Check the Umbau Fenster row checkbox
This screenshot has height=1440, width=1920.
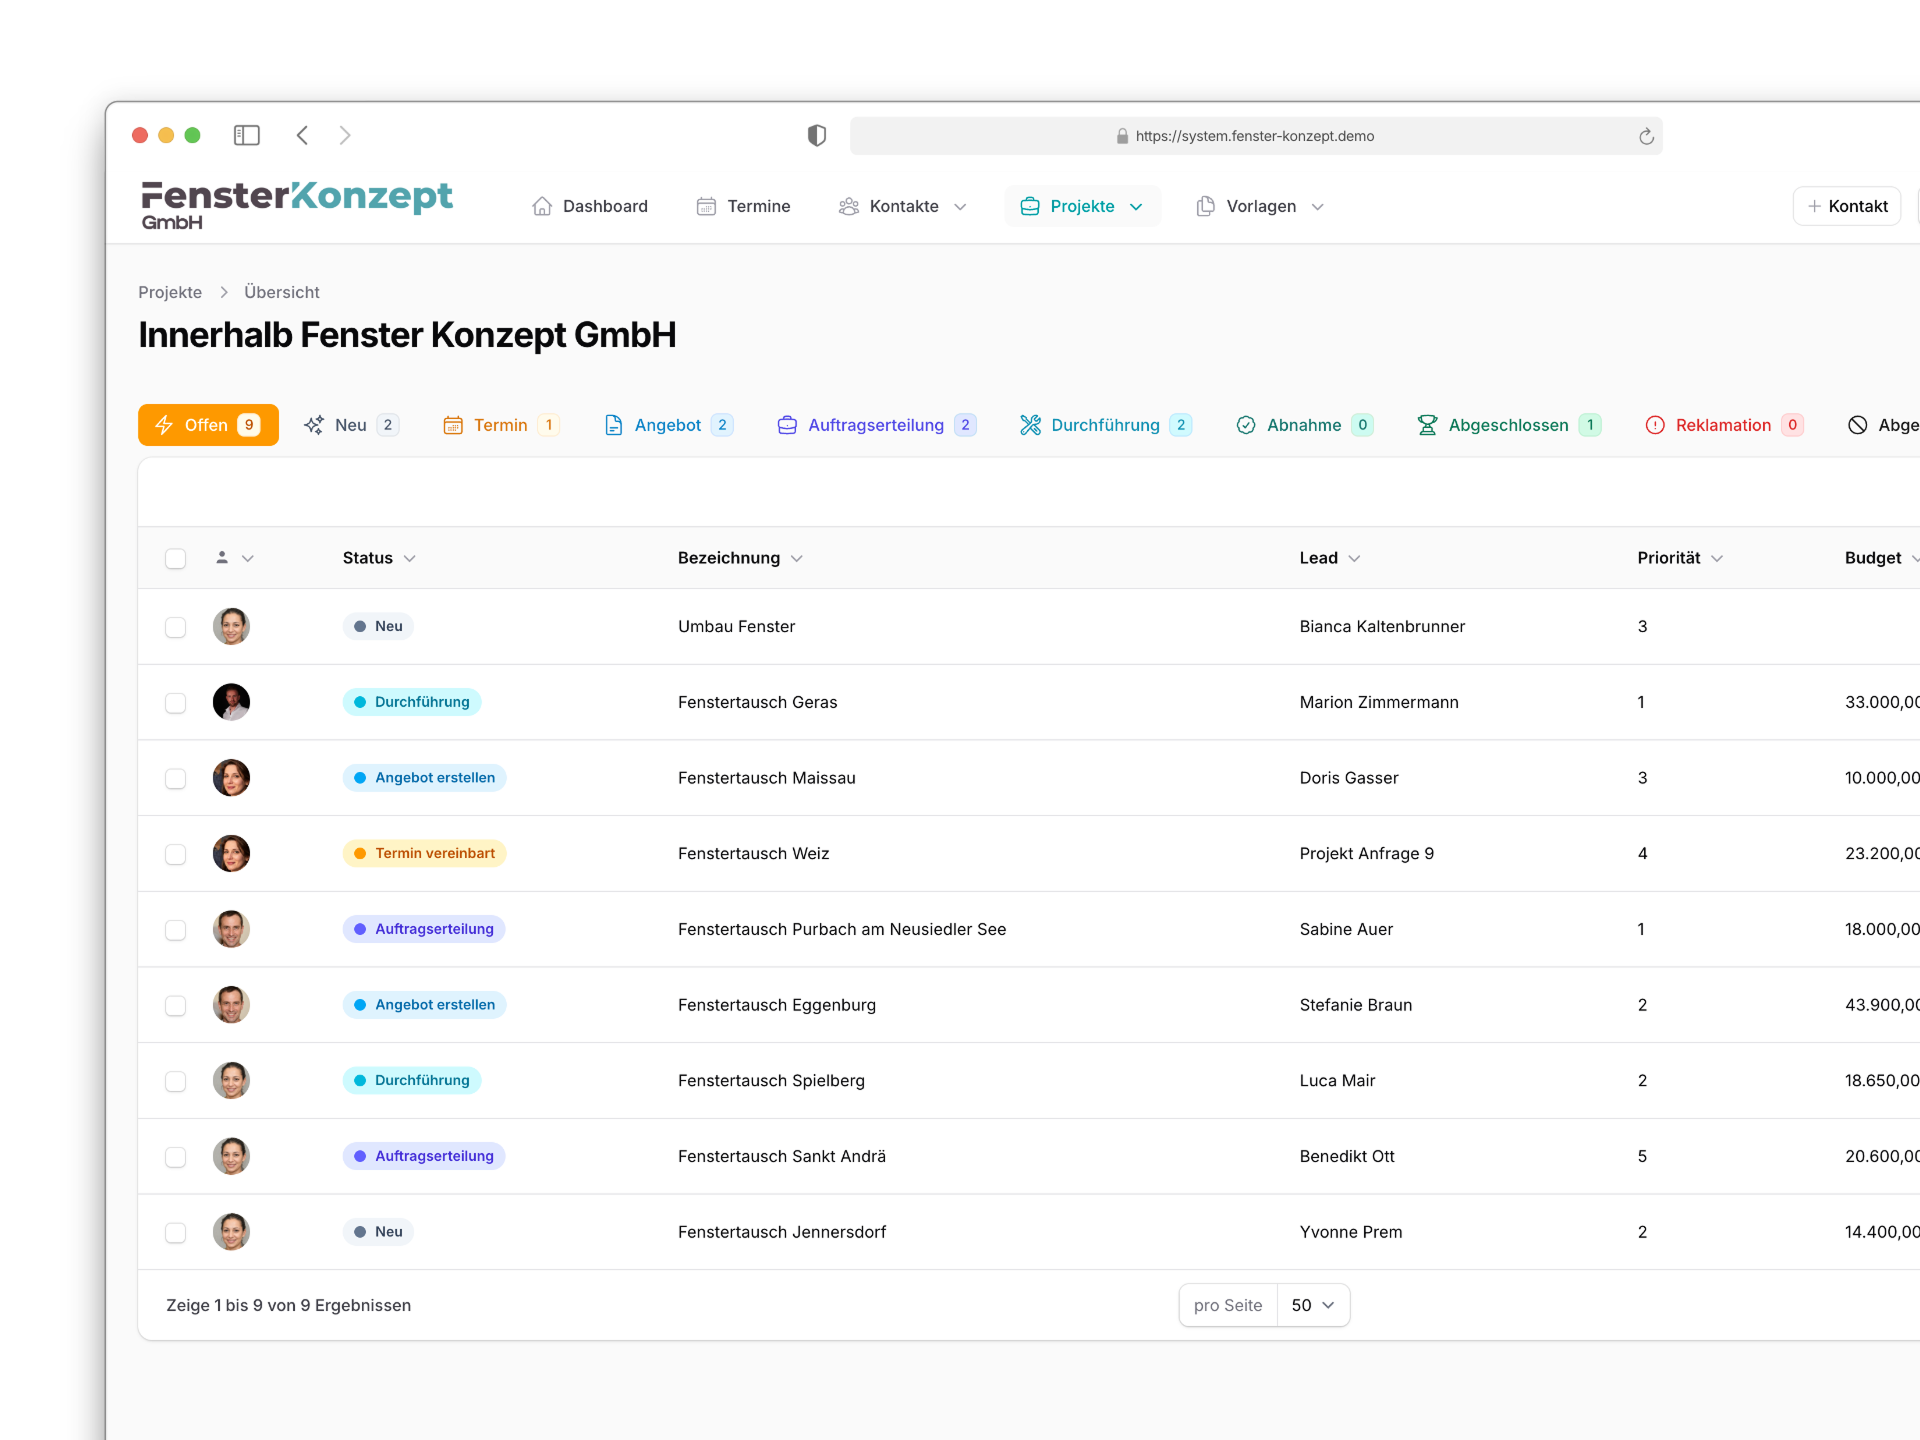176,627
